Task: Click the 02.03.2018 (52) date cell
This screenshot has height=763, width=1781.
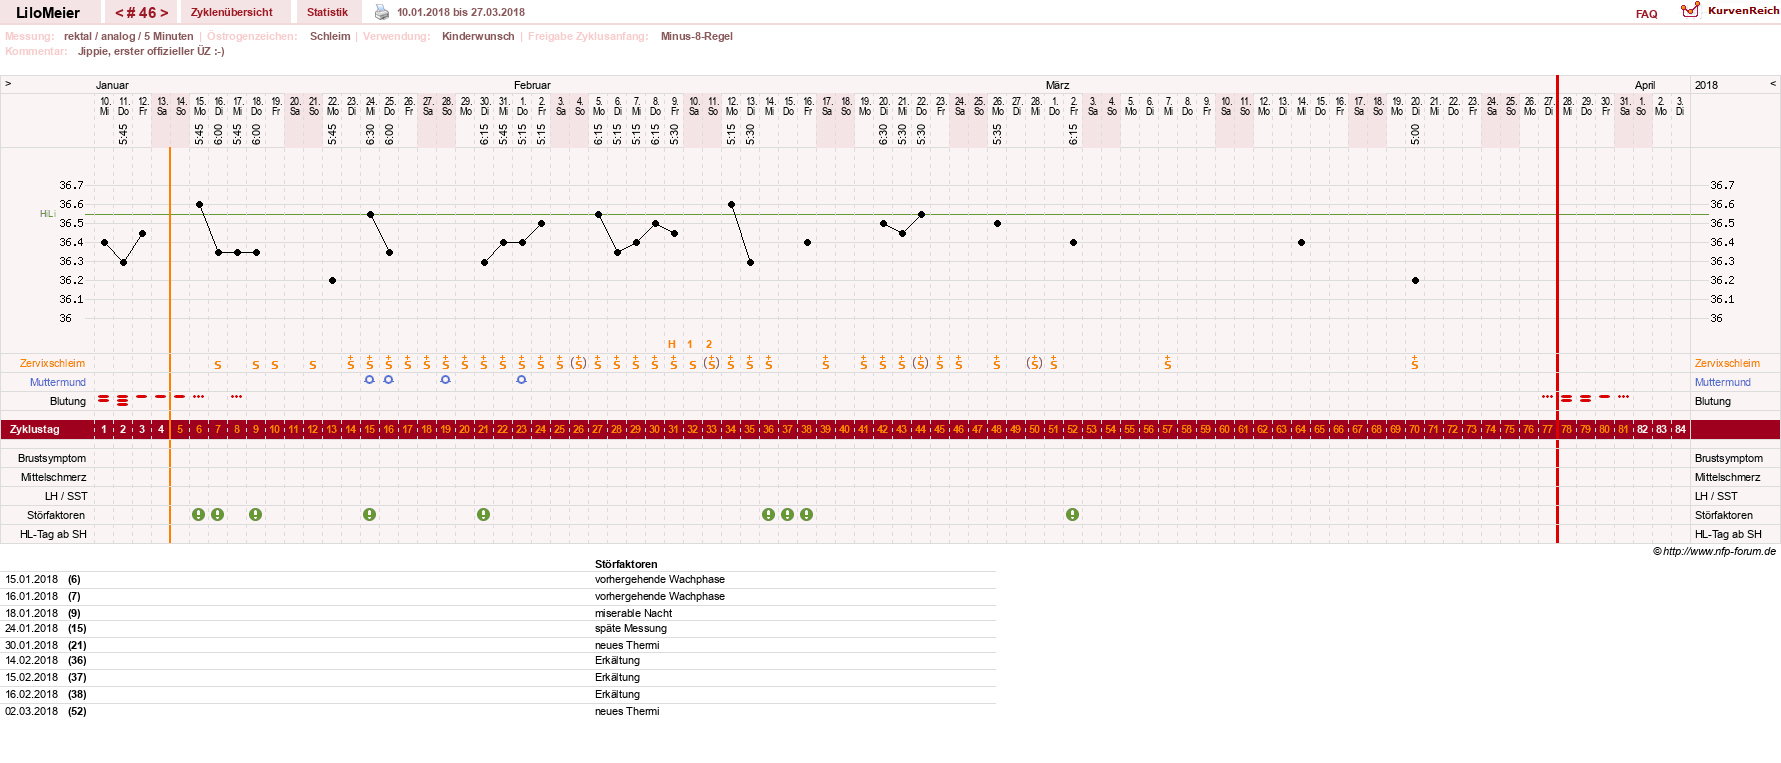Action: tap(46, 711)
